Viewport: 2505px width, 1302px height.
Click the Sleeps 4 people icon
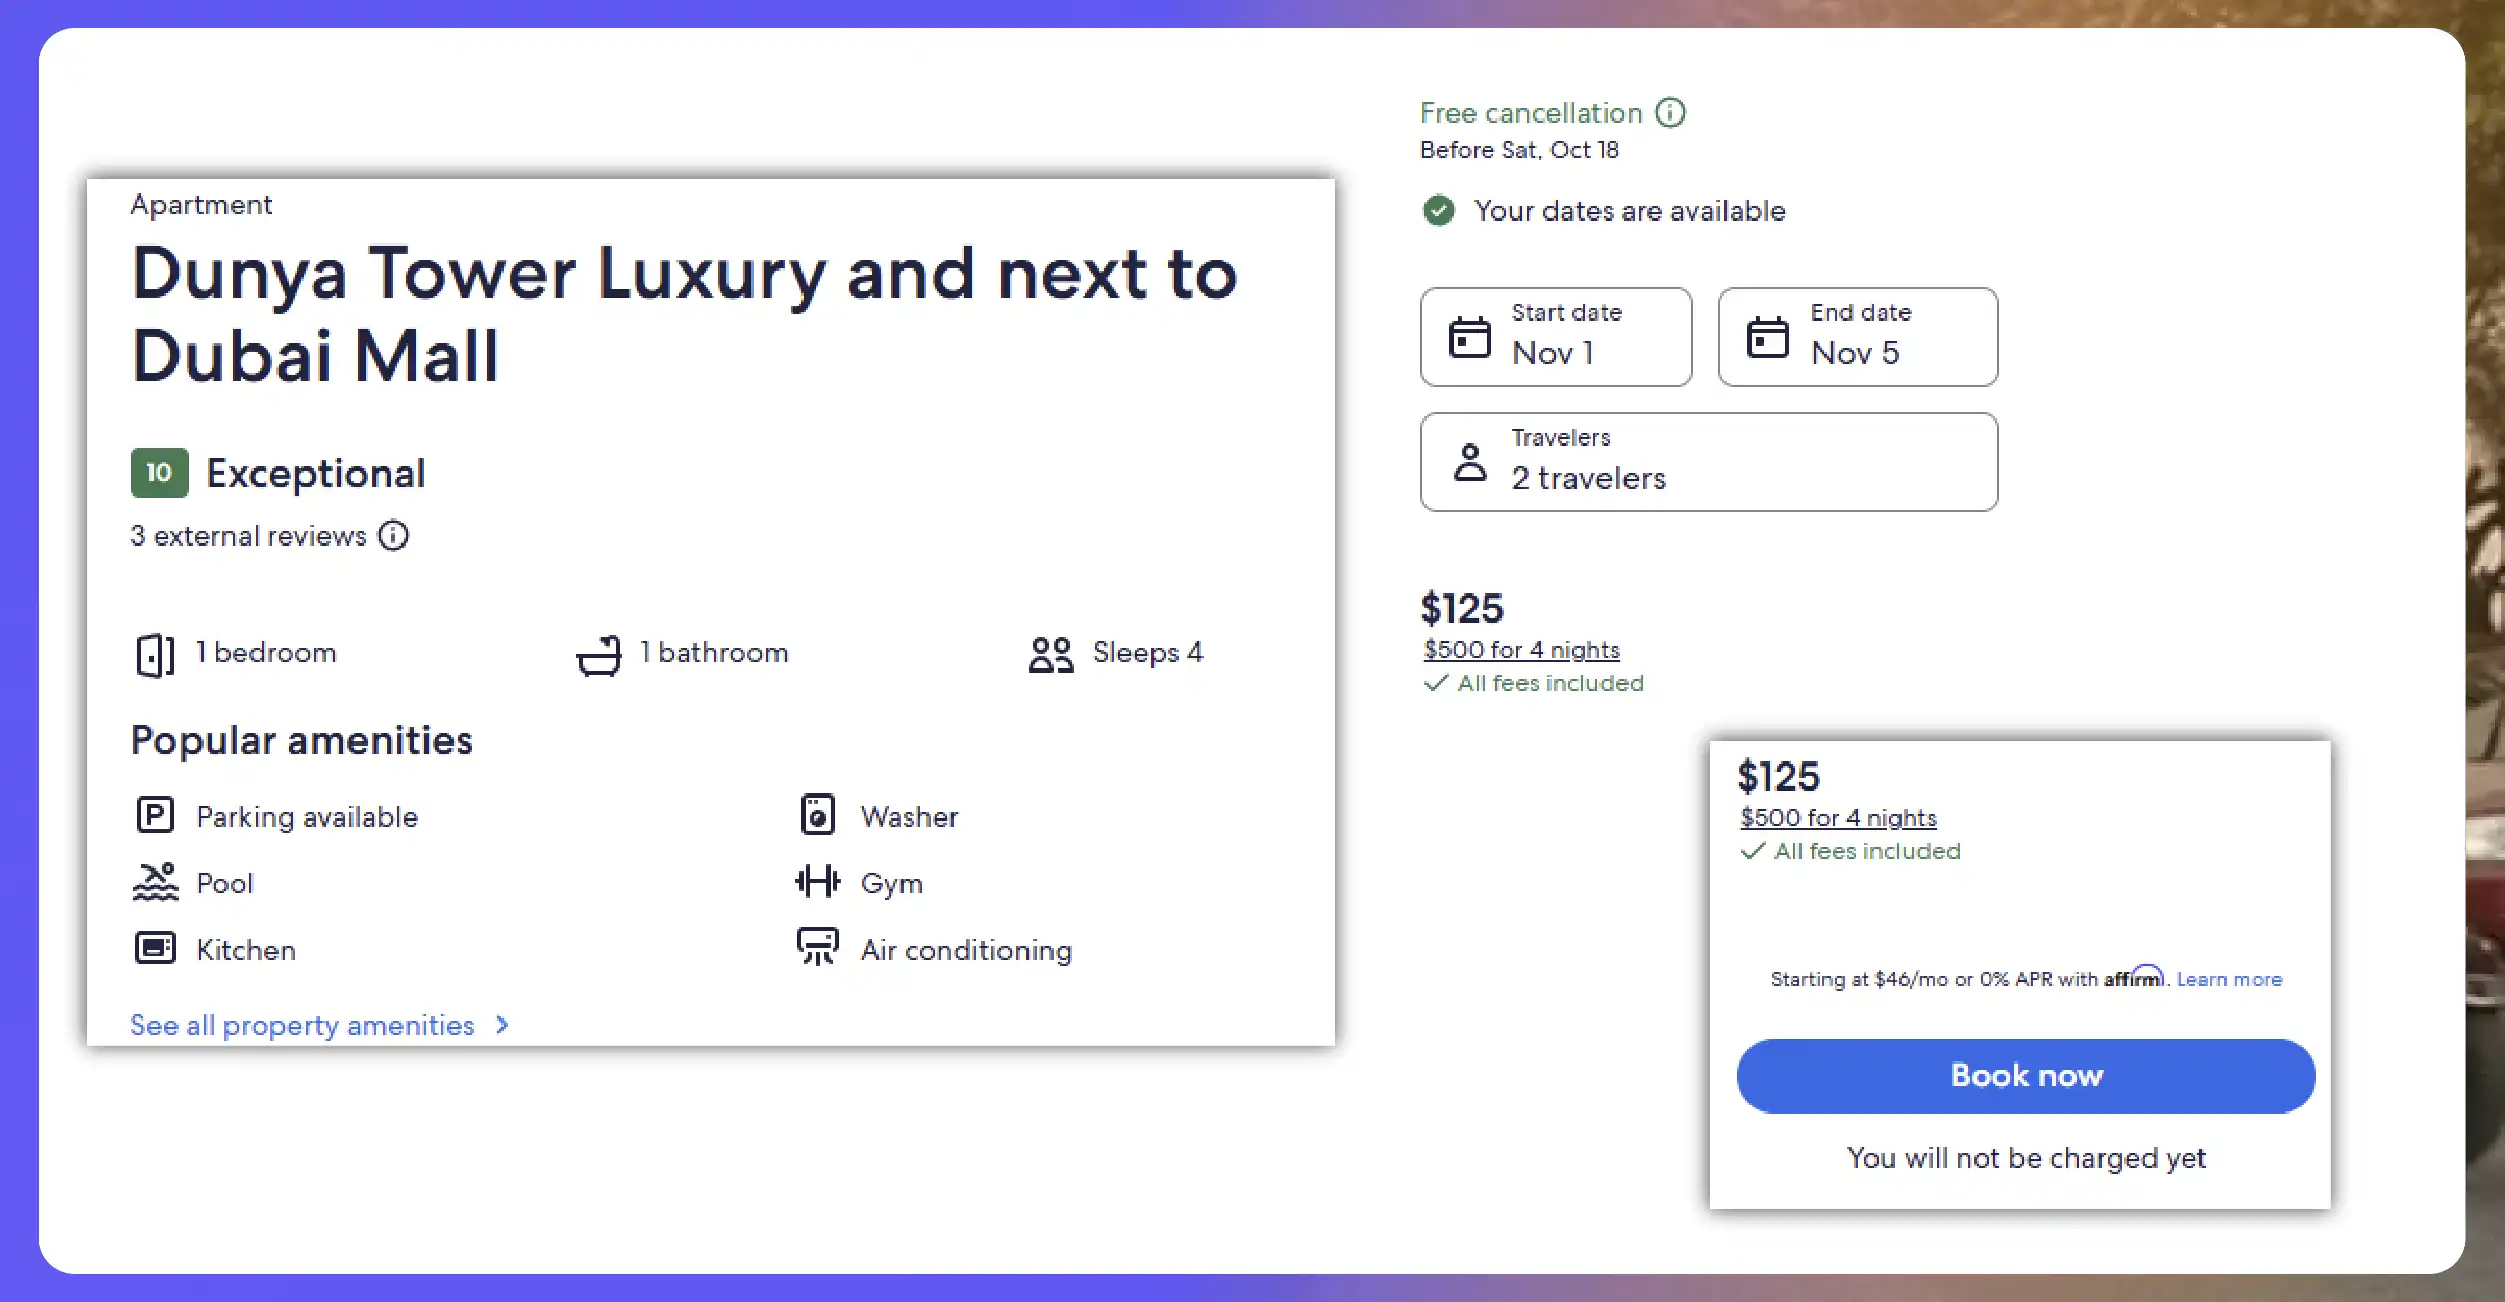[x=1051, y=653]
